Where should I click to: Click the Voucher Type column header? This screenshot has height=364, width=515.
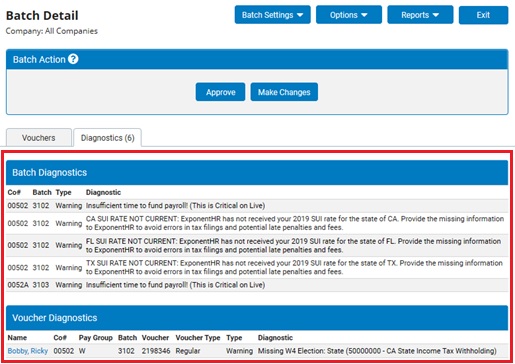coord(198,338)
